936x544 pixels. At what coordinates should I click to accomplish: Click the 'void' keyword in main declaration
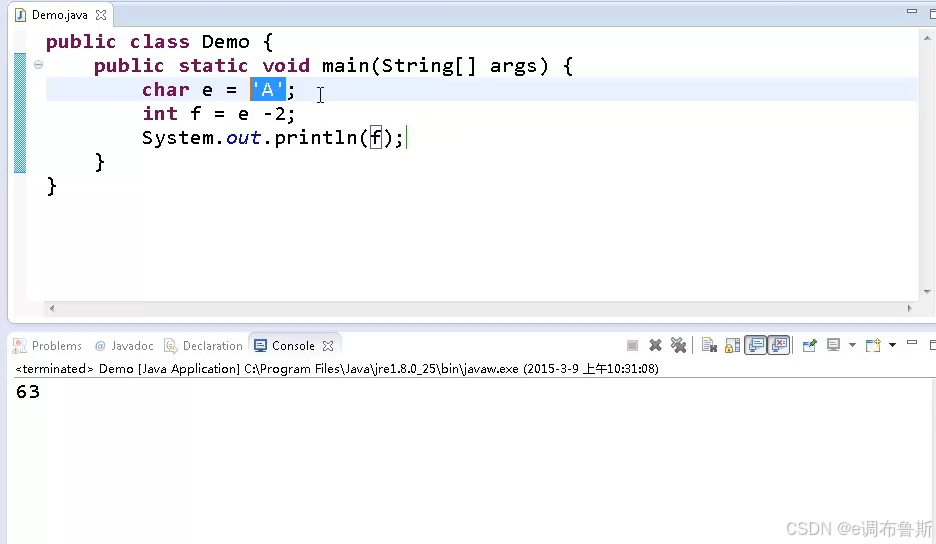[x=286, y=66]
